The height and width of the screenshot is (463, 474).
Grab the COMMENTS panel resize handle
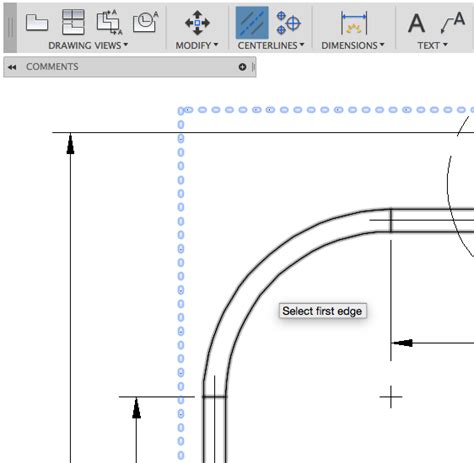pos(254,67)
